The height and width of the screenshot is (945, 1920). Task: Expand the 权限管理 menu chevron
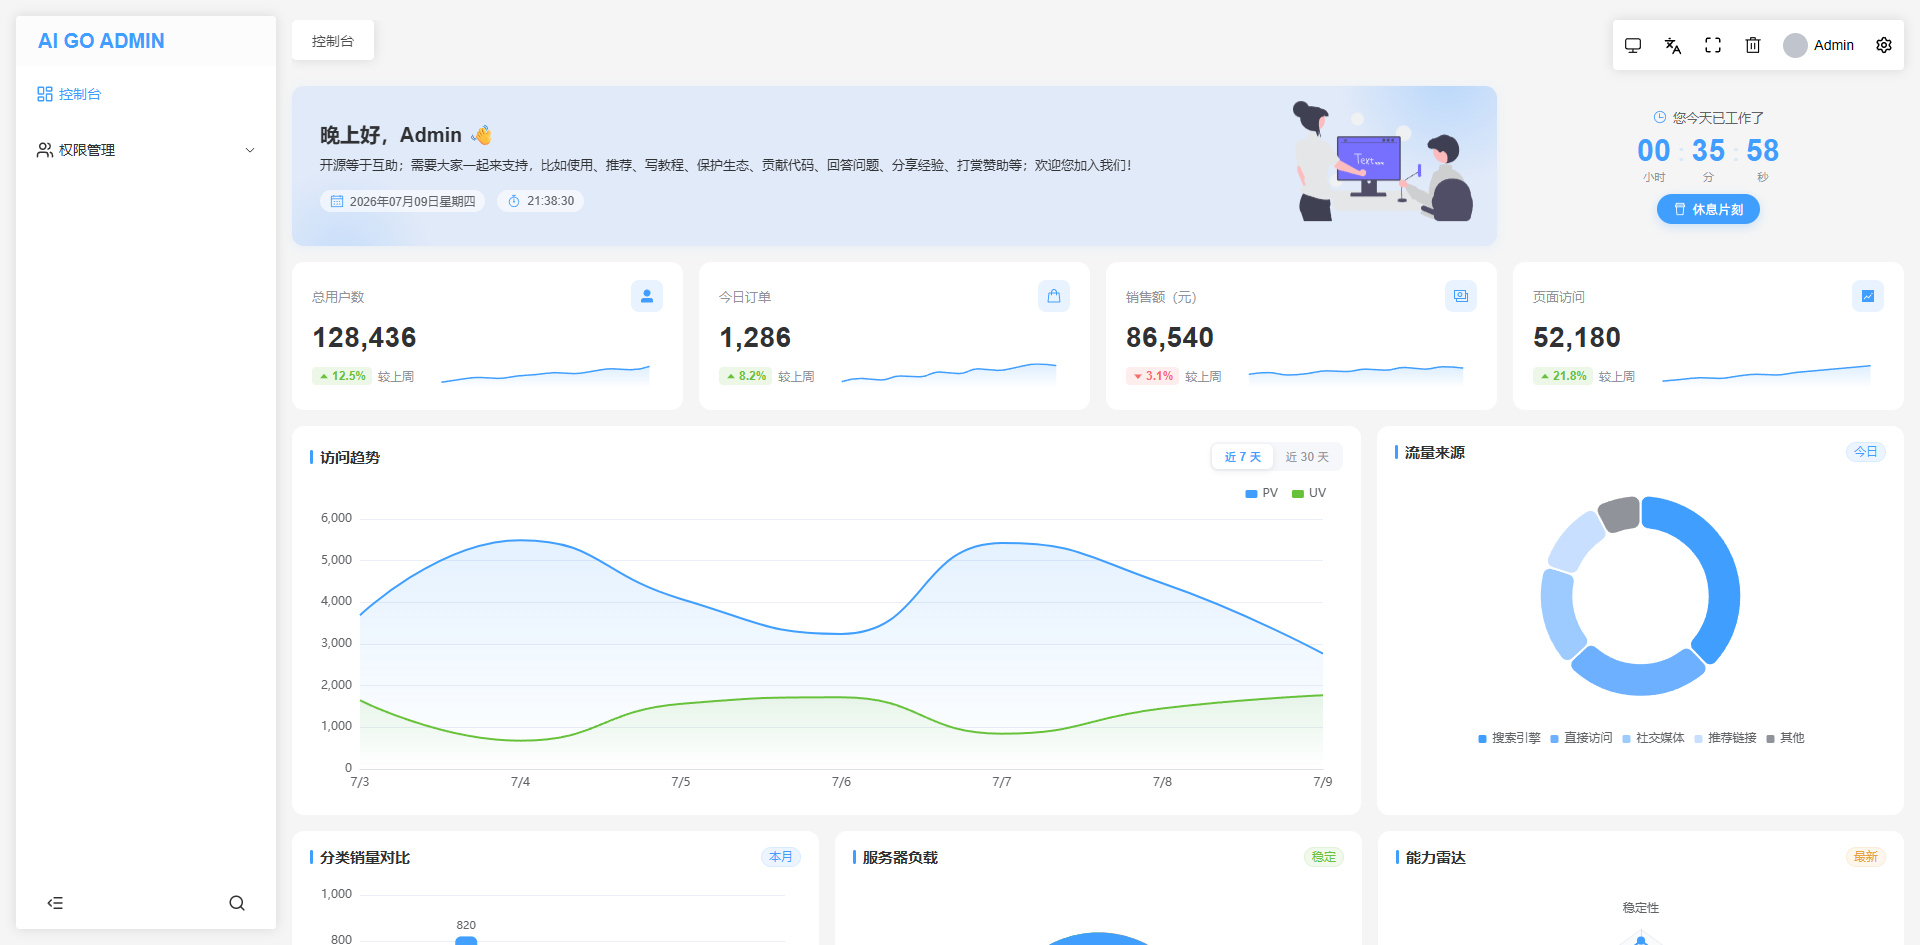pyautogui.click(x=250, y=150)
